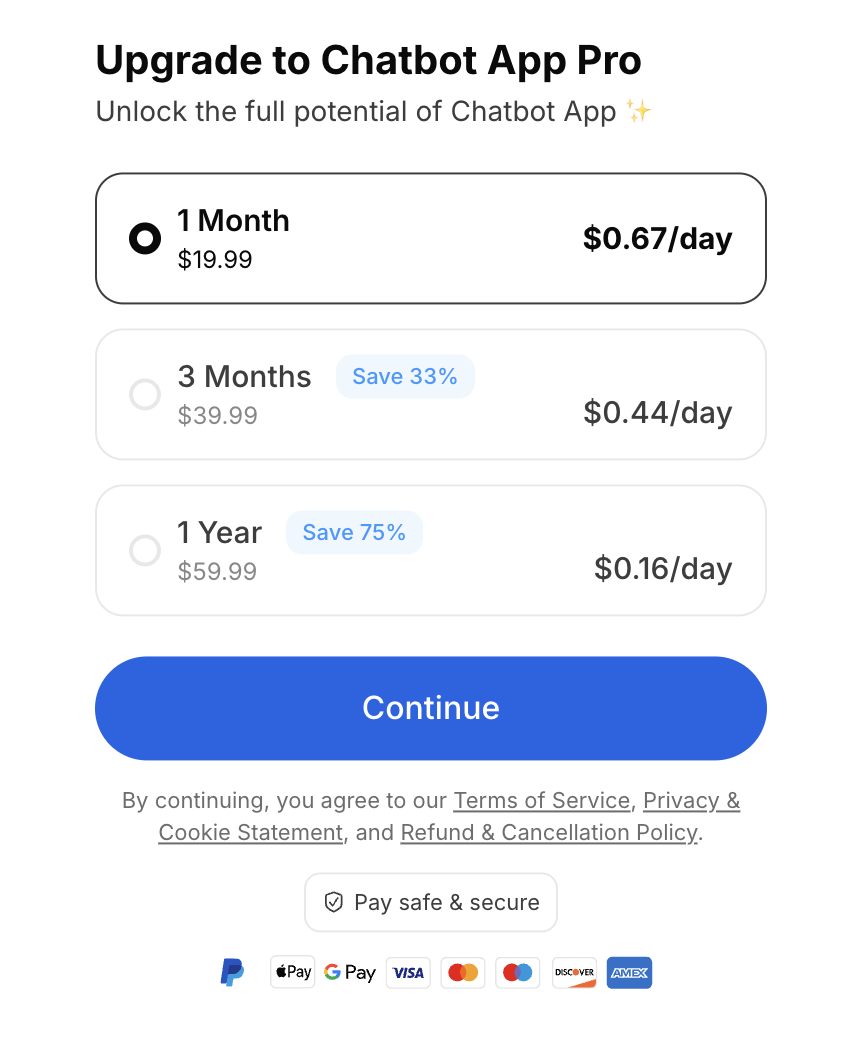The image size is (848, 1042).
Task: Click the Save 75% badge
Action: point(354,533)
